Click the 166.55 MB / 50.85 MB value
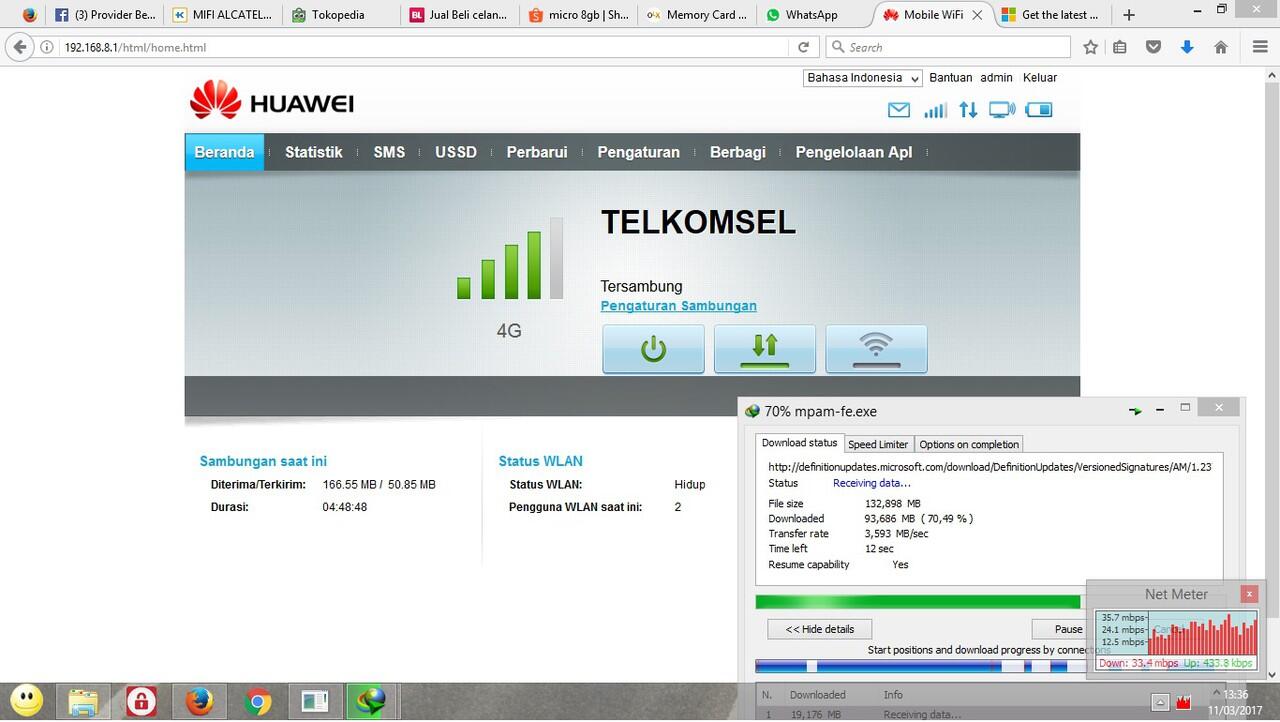Viewport: 1280px width, 722px height. click(379, 485)
